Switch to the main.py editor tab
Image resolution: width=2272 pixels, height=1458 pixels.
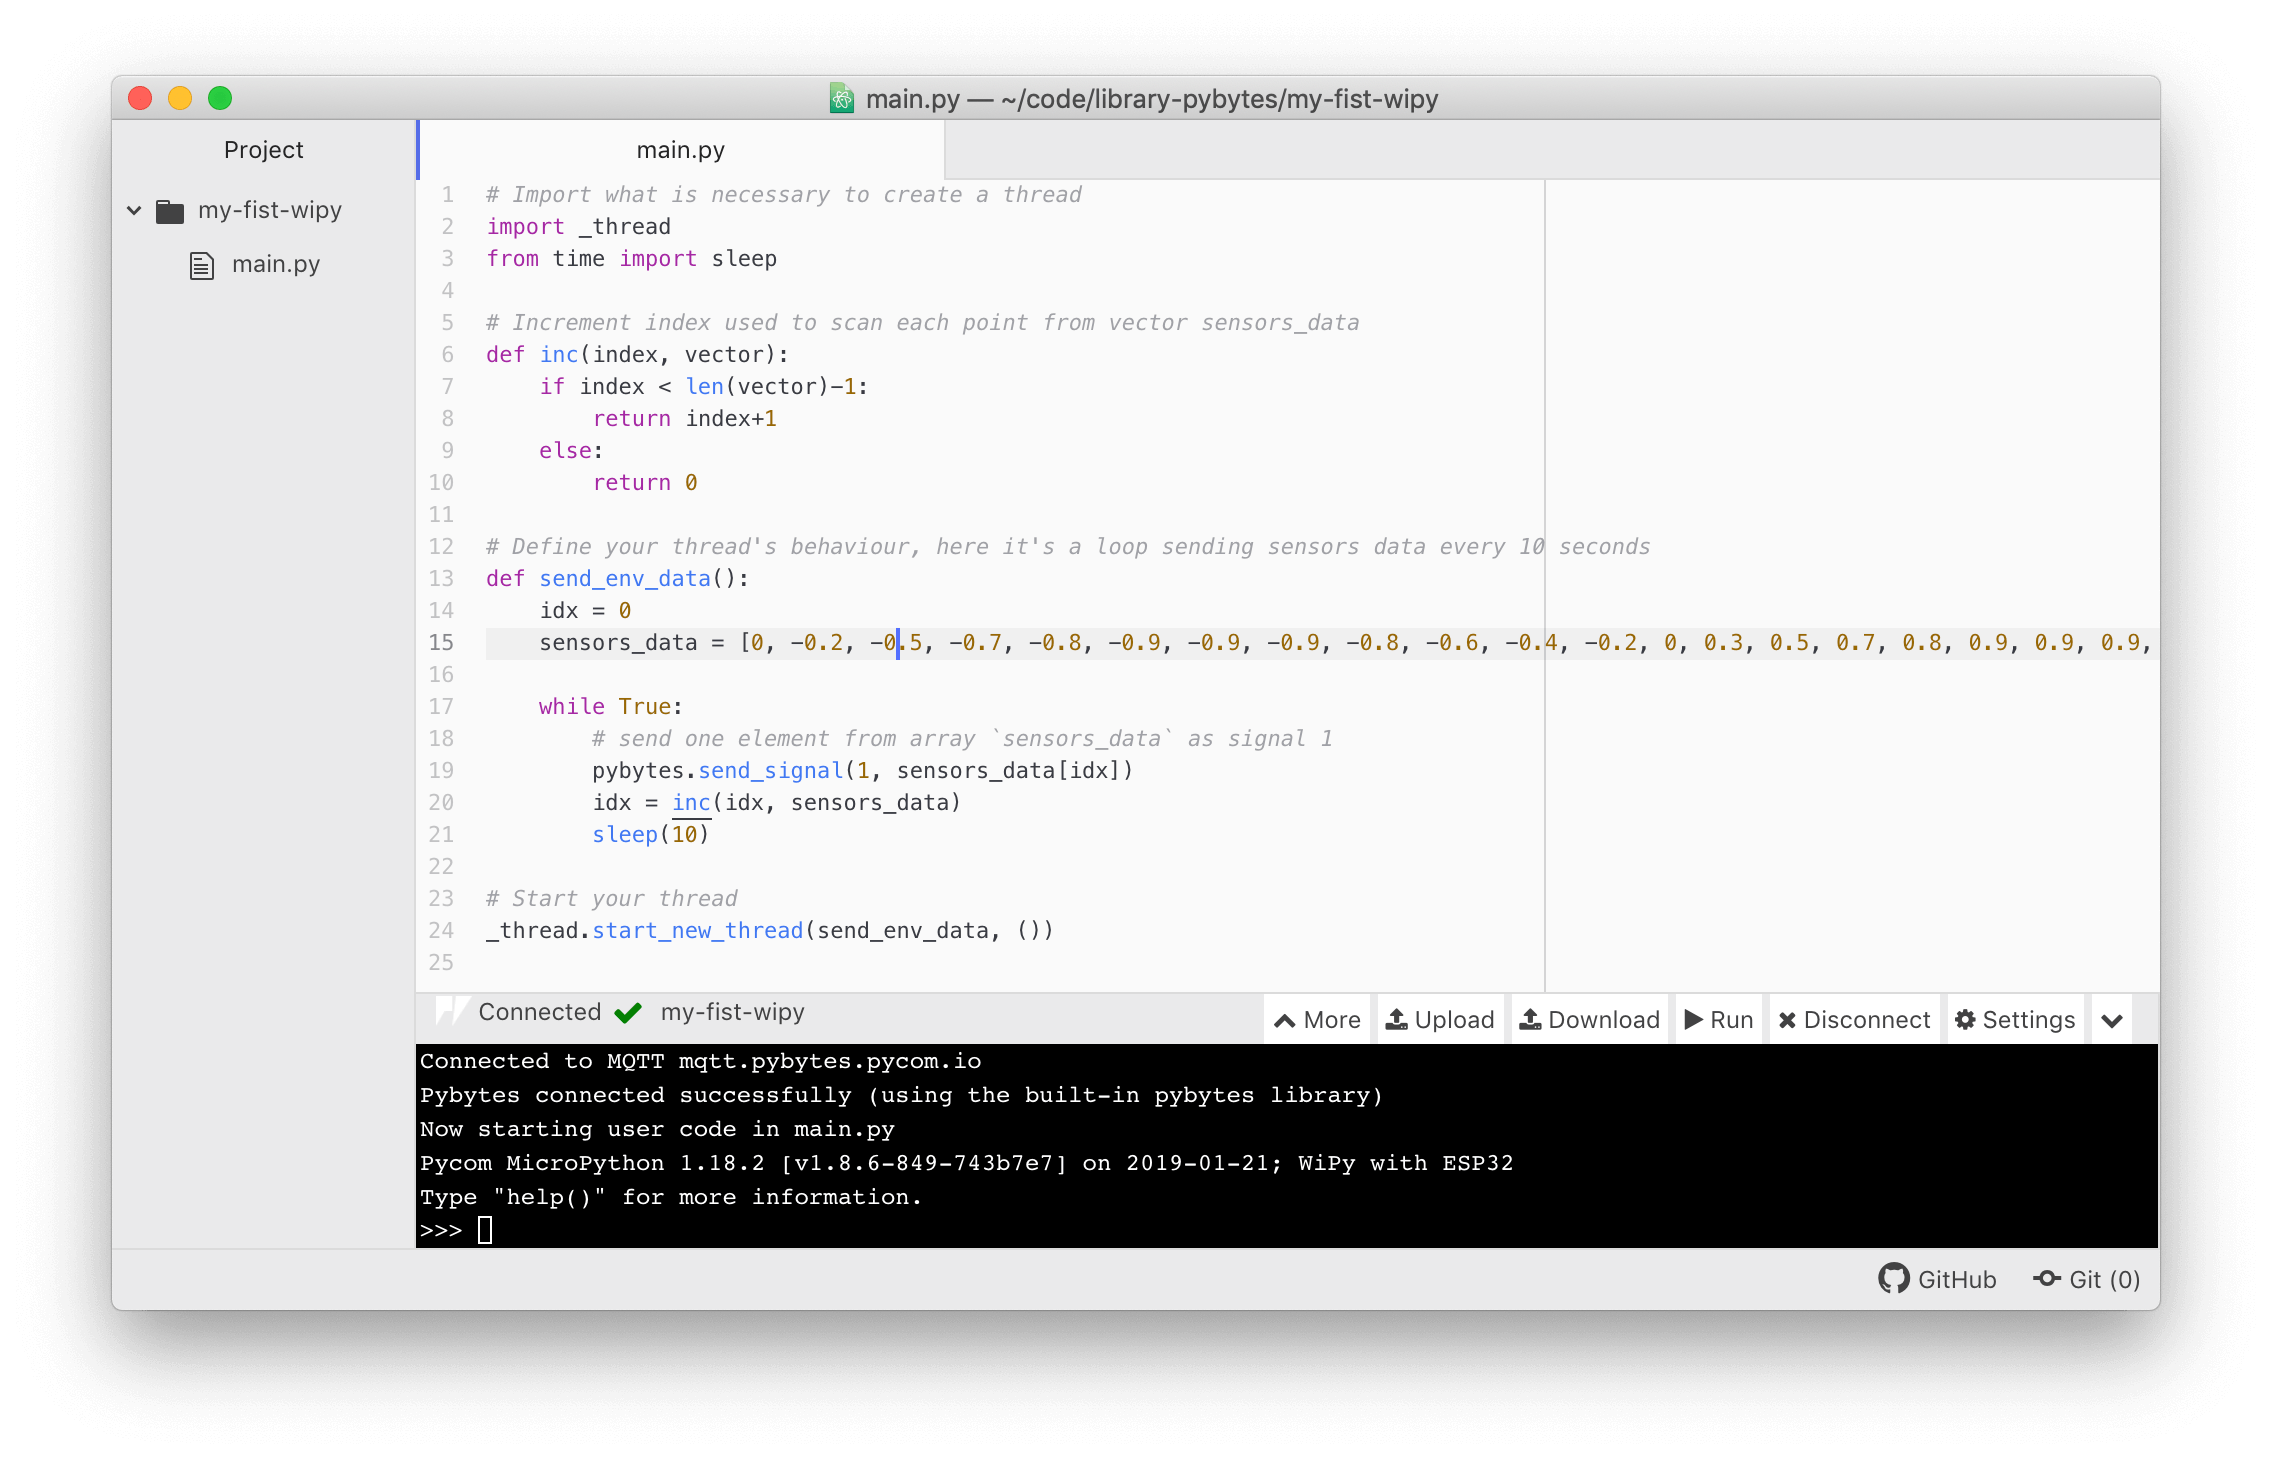(x=681, y=150)
